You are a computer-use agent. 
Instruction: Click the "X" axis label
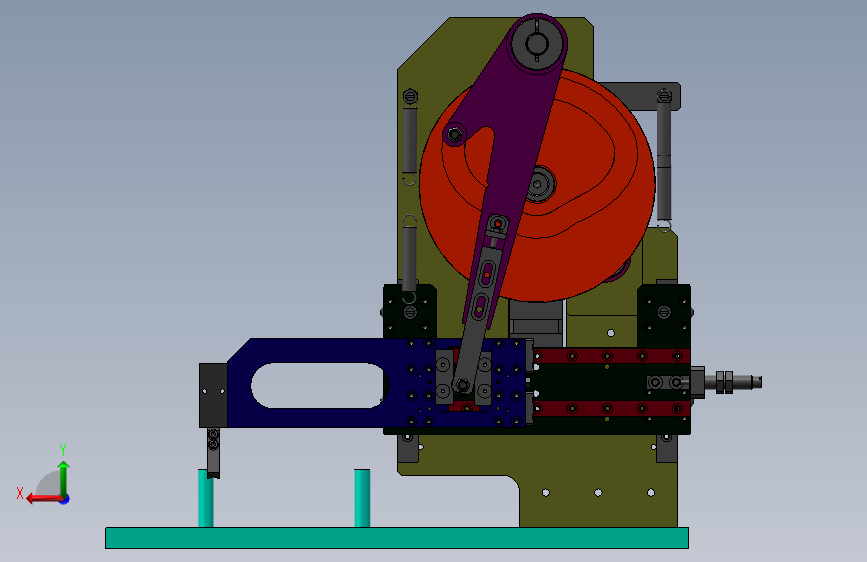[20, 493]
